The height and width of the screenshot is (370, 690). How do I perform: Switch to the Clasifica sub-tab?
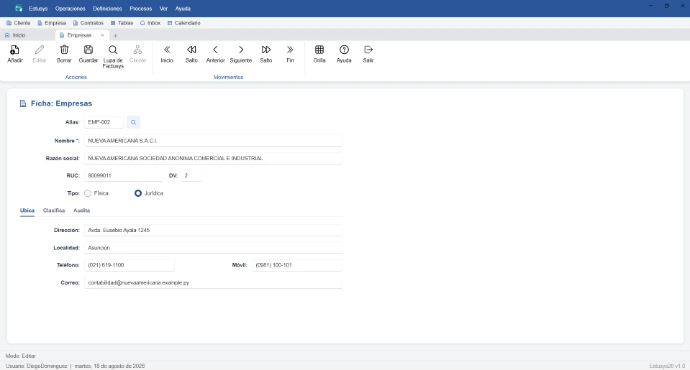pyautogui.click(x=54, y=210)
